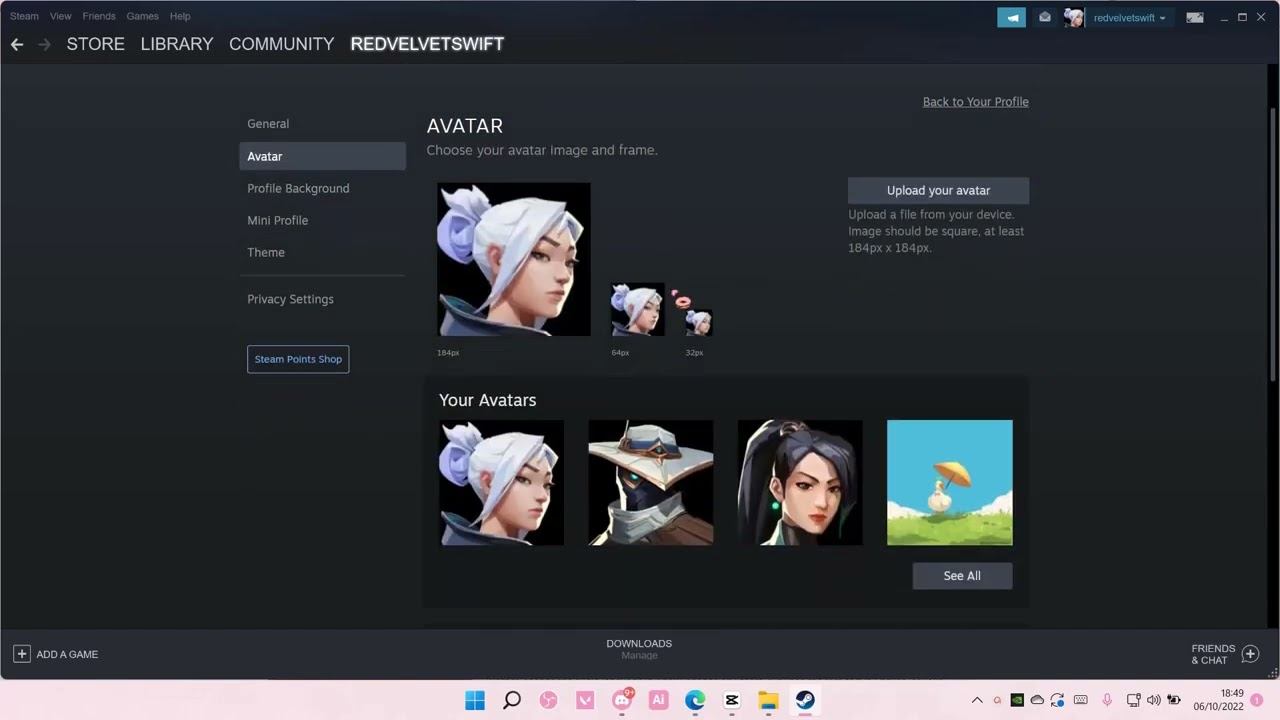Click Back to Your Profile link
This screenshot has height=720, width=1280.
[x=975, y=102]
